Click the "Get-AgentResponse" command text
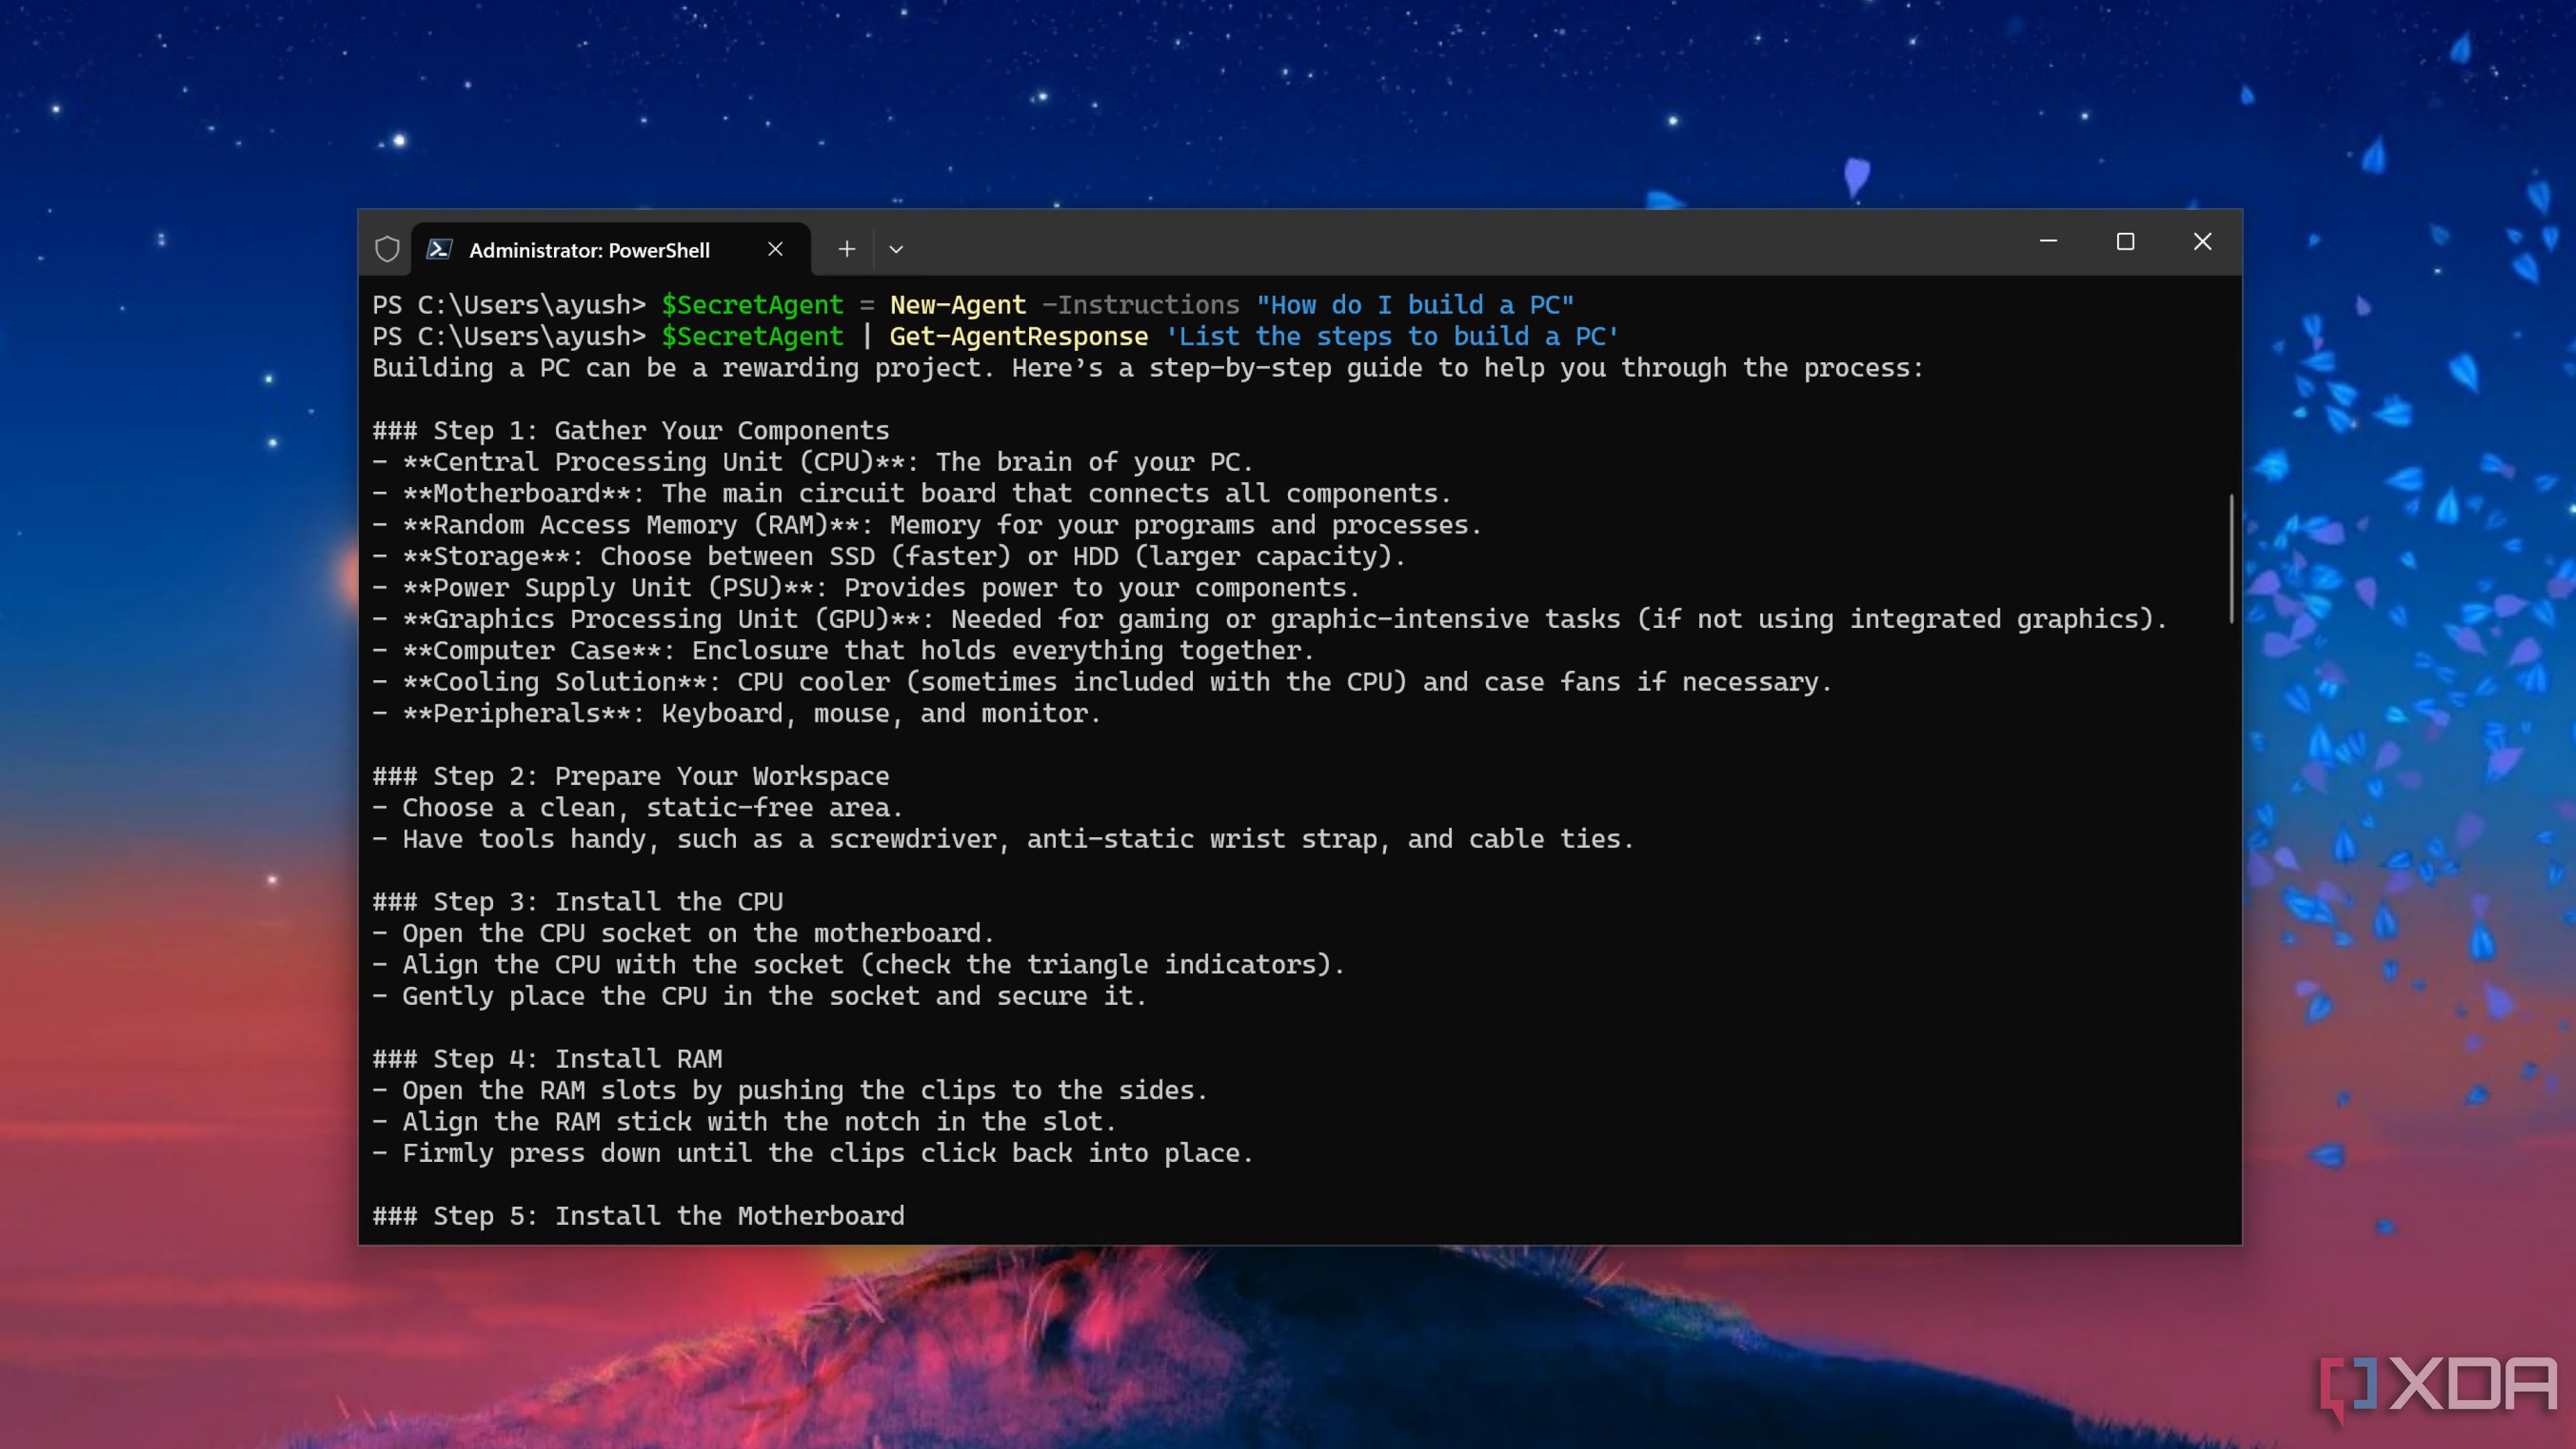The image size is (2576, 1449). (x=1018, y=337)
